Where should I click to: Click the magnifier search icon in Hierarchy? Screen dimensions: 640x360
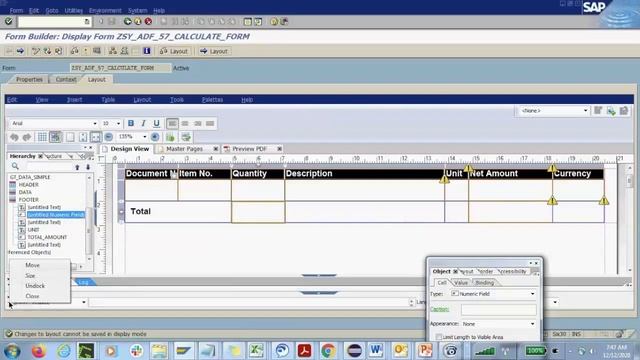(15, 166)
